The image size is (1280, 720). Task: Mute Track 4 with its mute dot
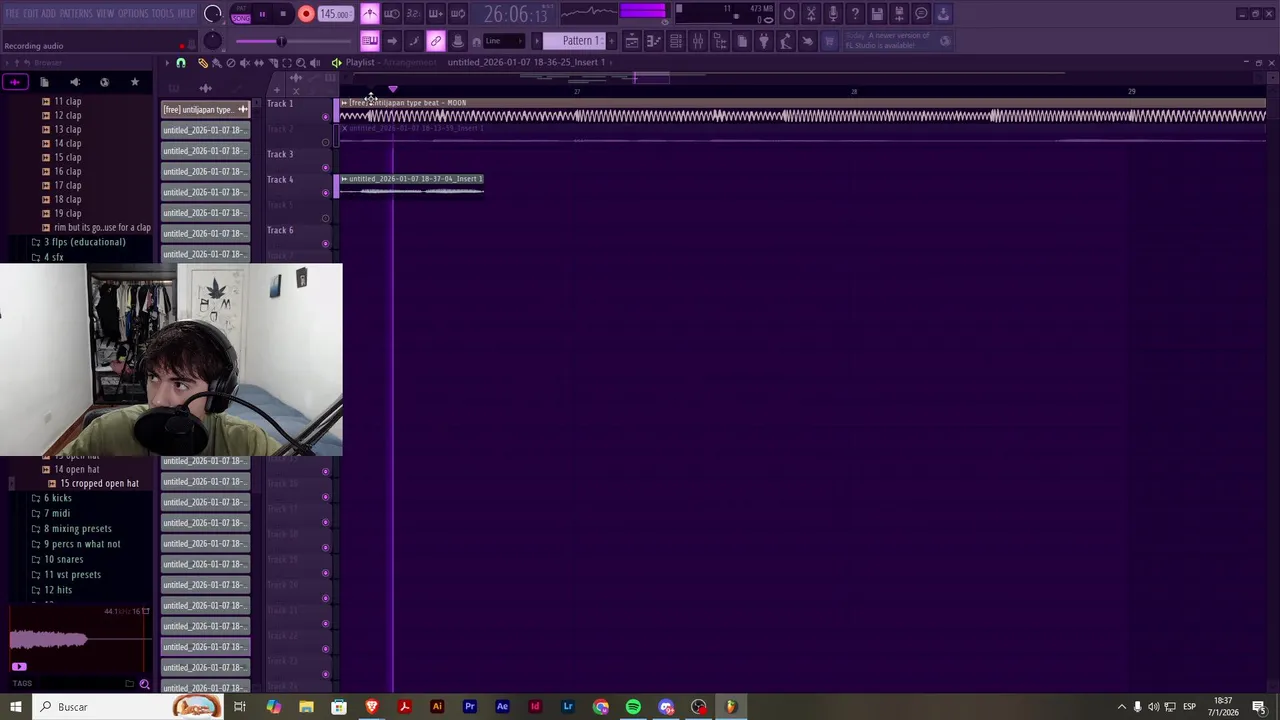tap(325, 193)
